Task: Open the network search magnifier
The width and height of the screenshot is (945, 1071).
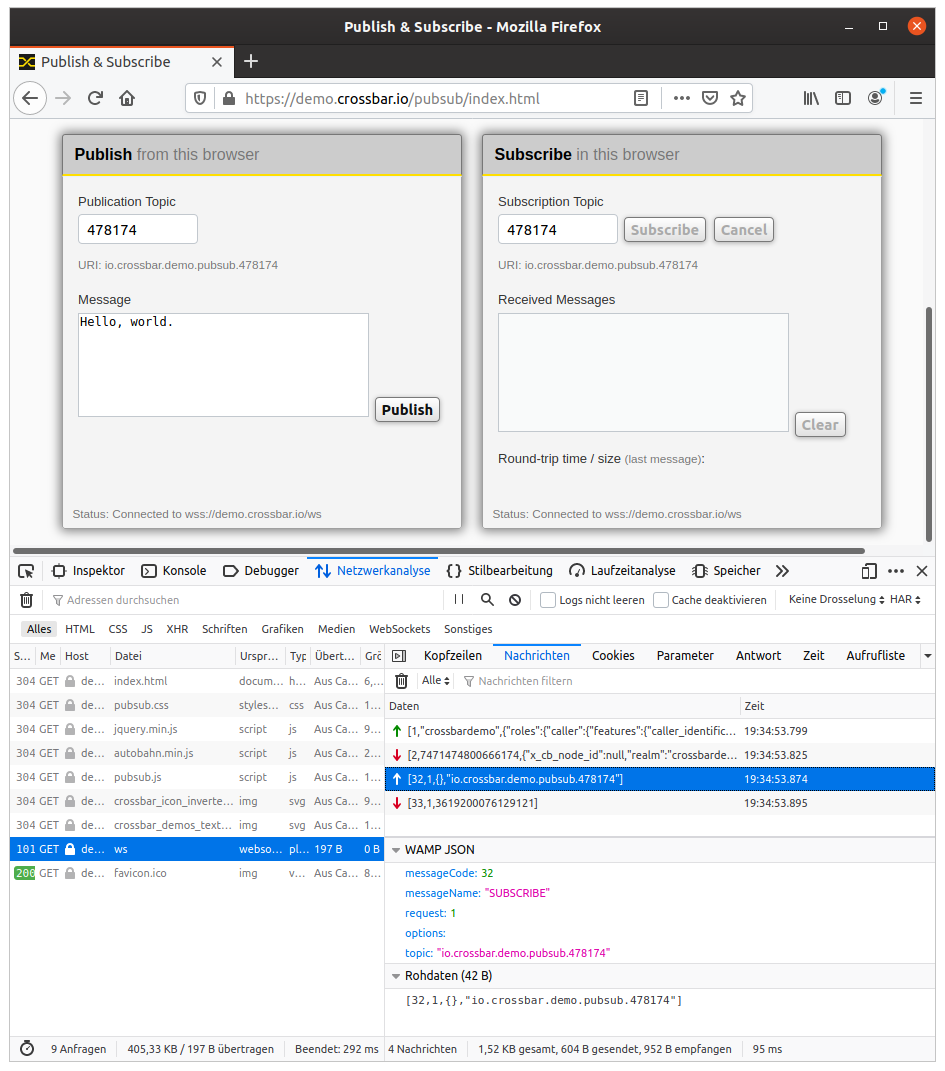Action: click(x=486, y=600)
